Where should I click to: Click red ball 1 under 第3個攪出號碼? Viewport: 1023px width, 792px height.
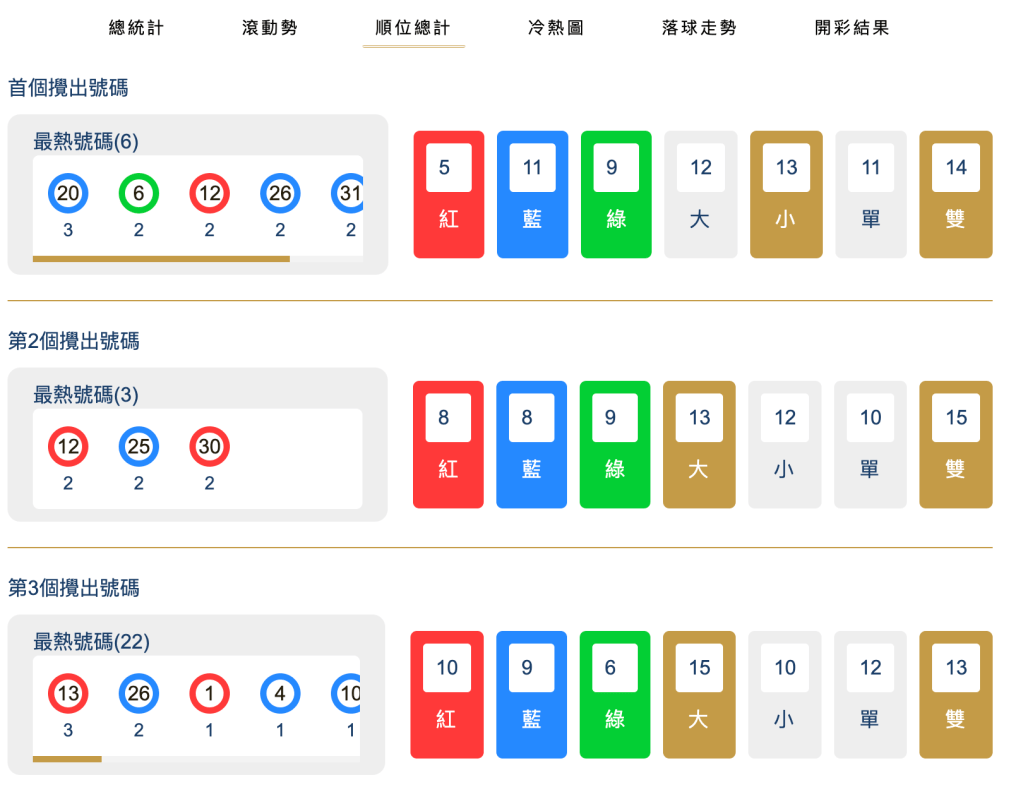tap(208, 693)
